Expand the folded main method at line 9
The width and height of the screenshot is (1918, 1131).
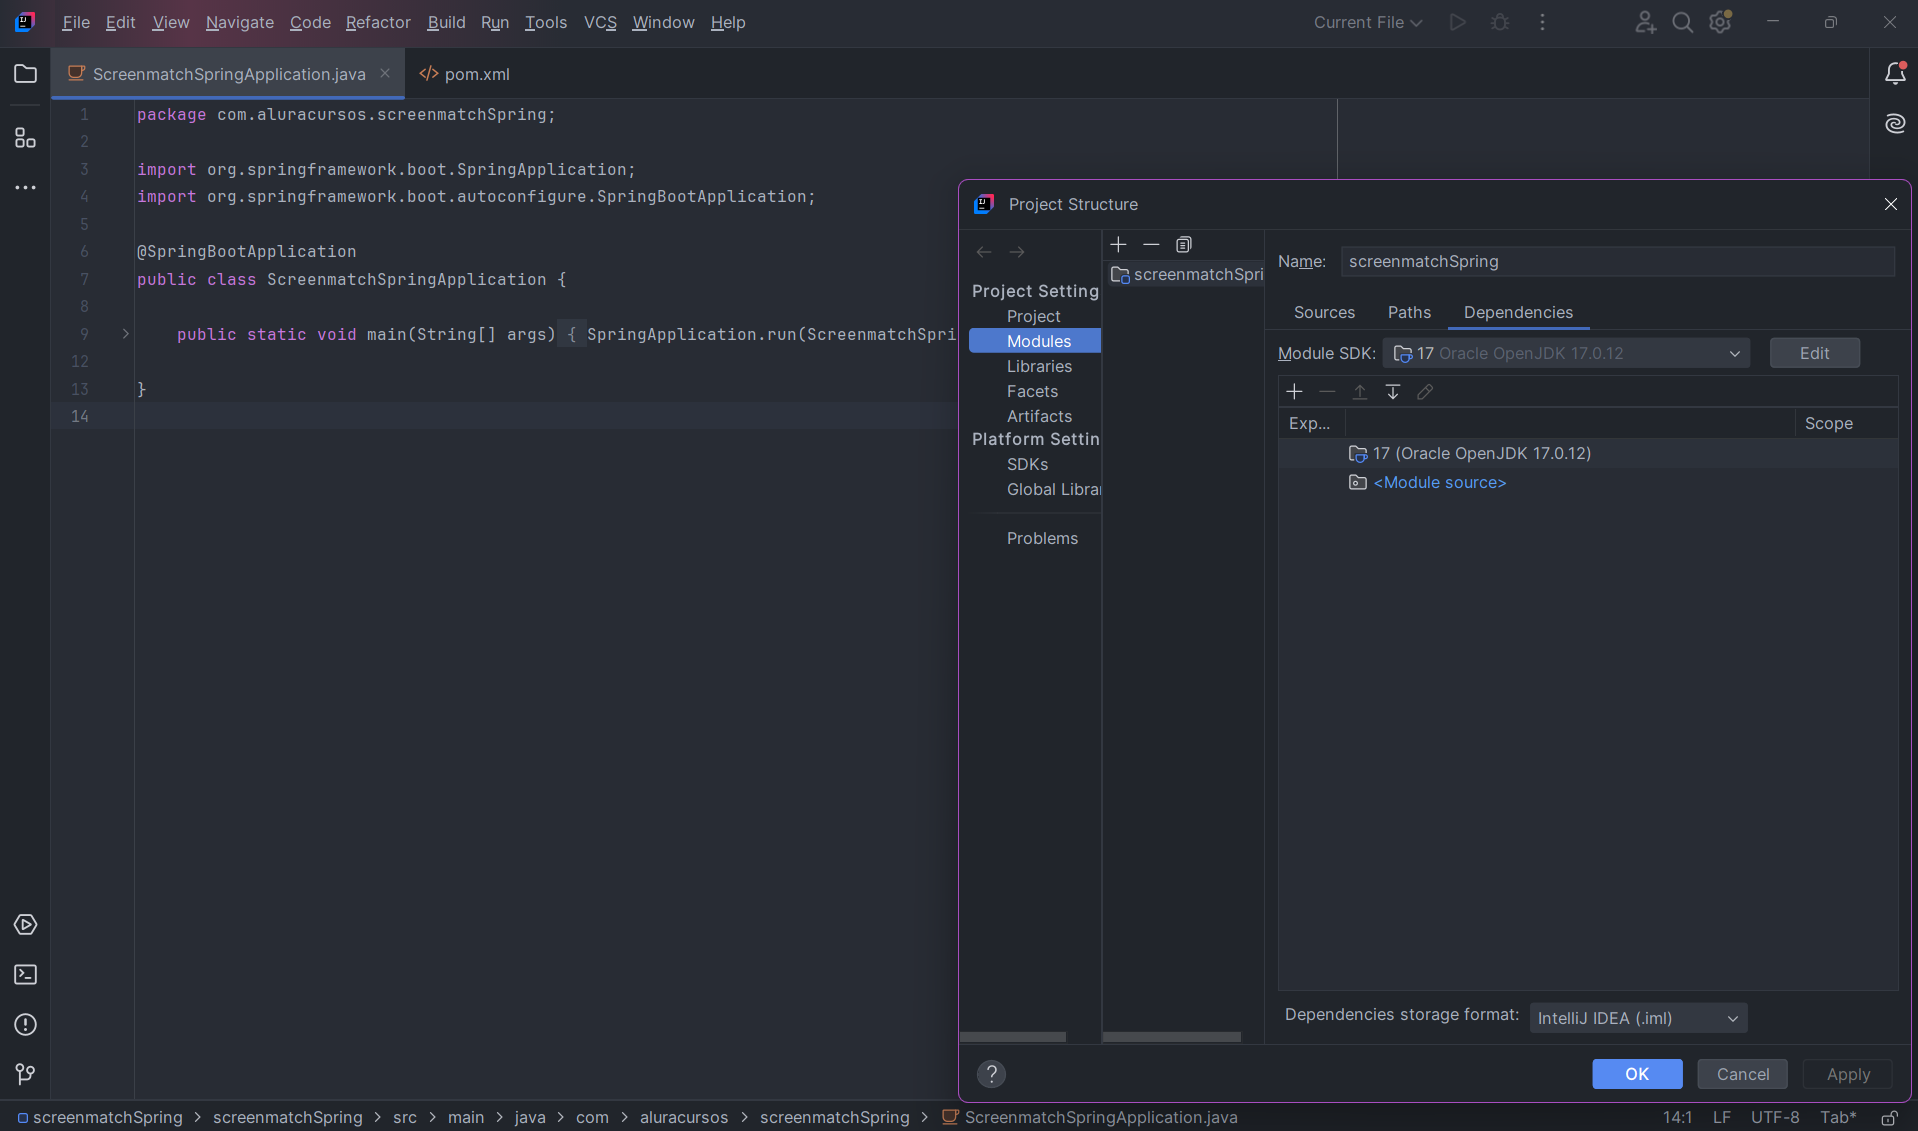coord(126,334)
